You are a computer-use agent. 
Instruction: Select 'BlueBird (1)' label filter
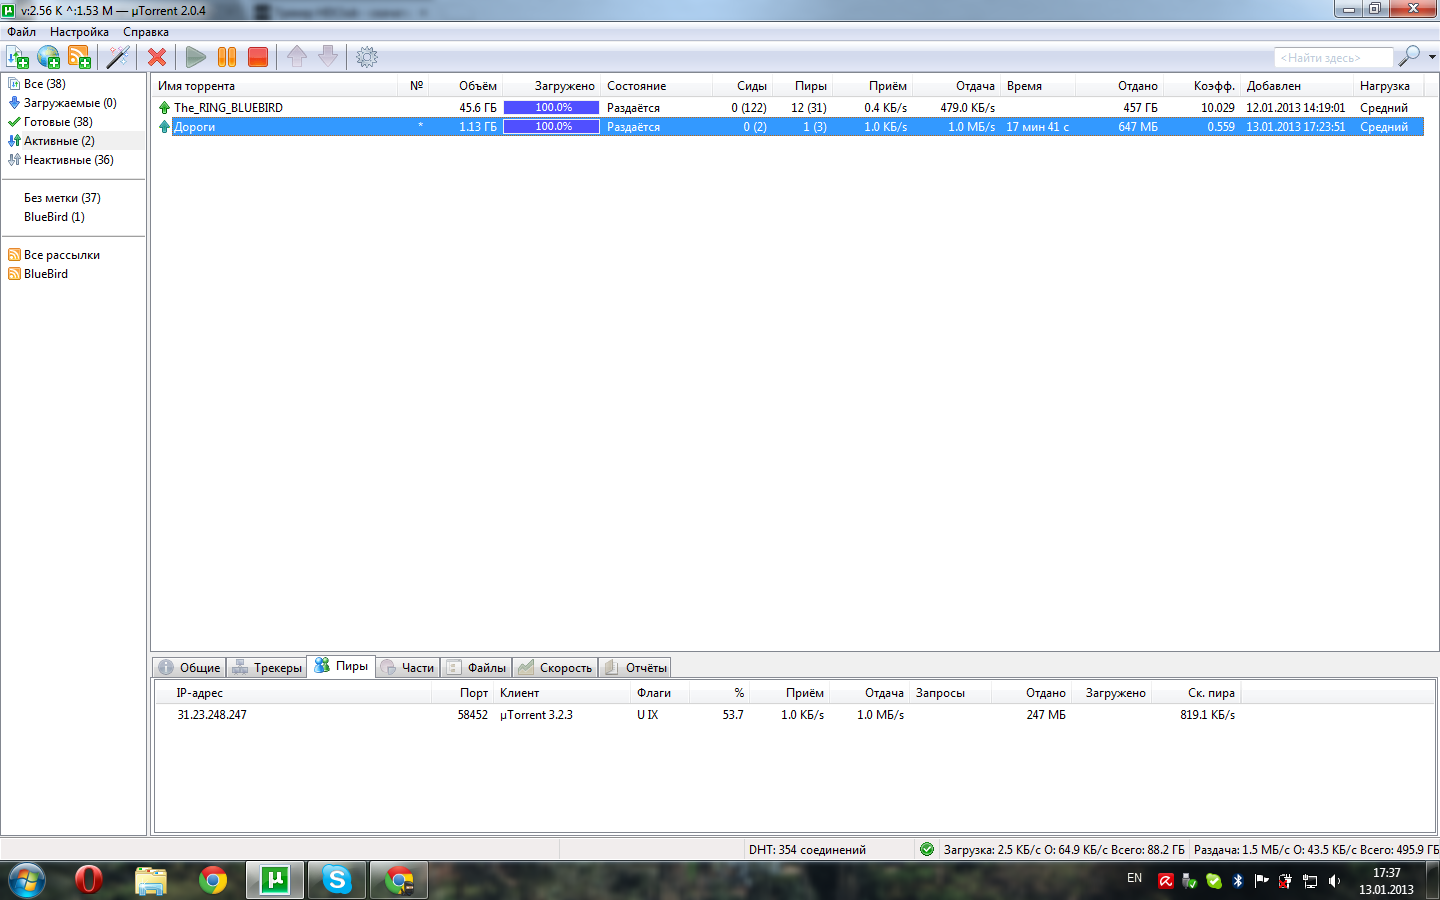click(54, 217)
